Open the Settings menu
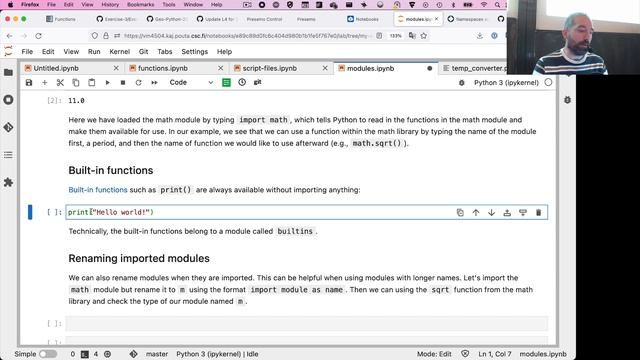The width and height of the screenshot is (640, 360). click(195, 52)
